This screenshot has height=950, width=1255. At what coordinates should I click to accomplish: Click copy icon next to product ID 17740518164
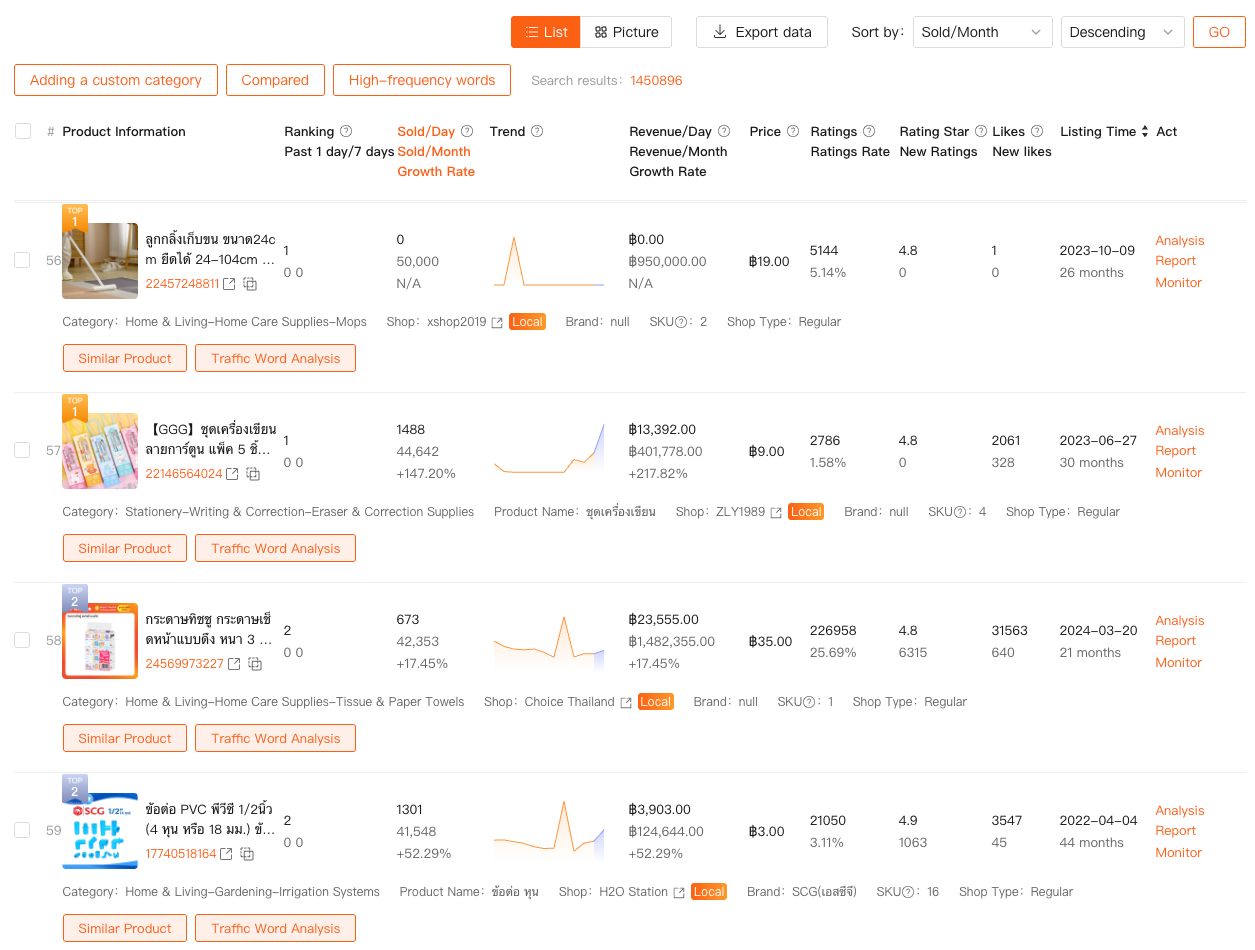point(246,853)
